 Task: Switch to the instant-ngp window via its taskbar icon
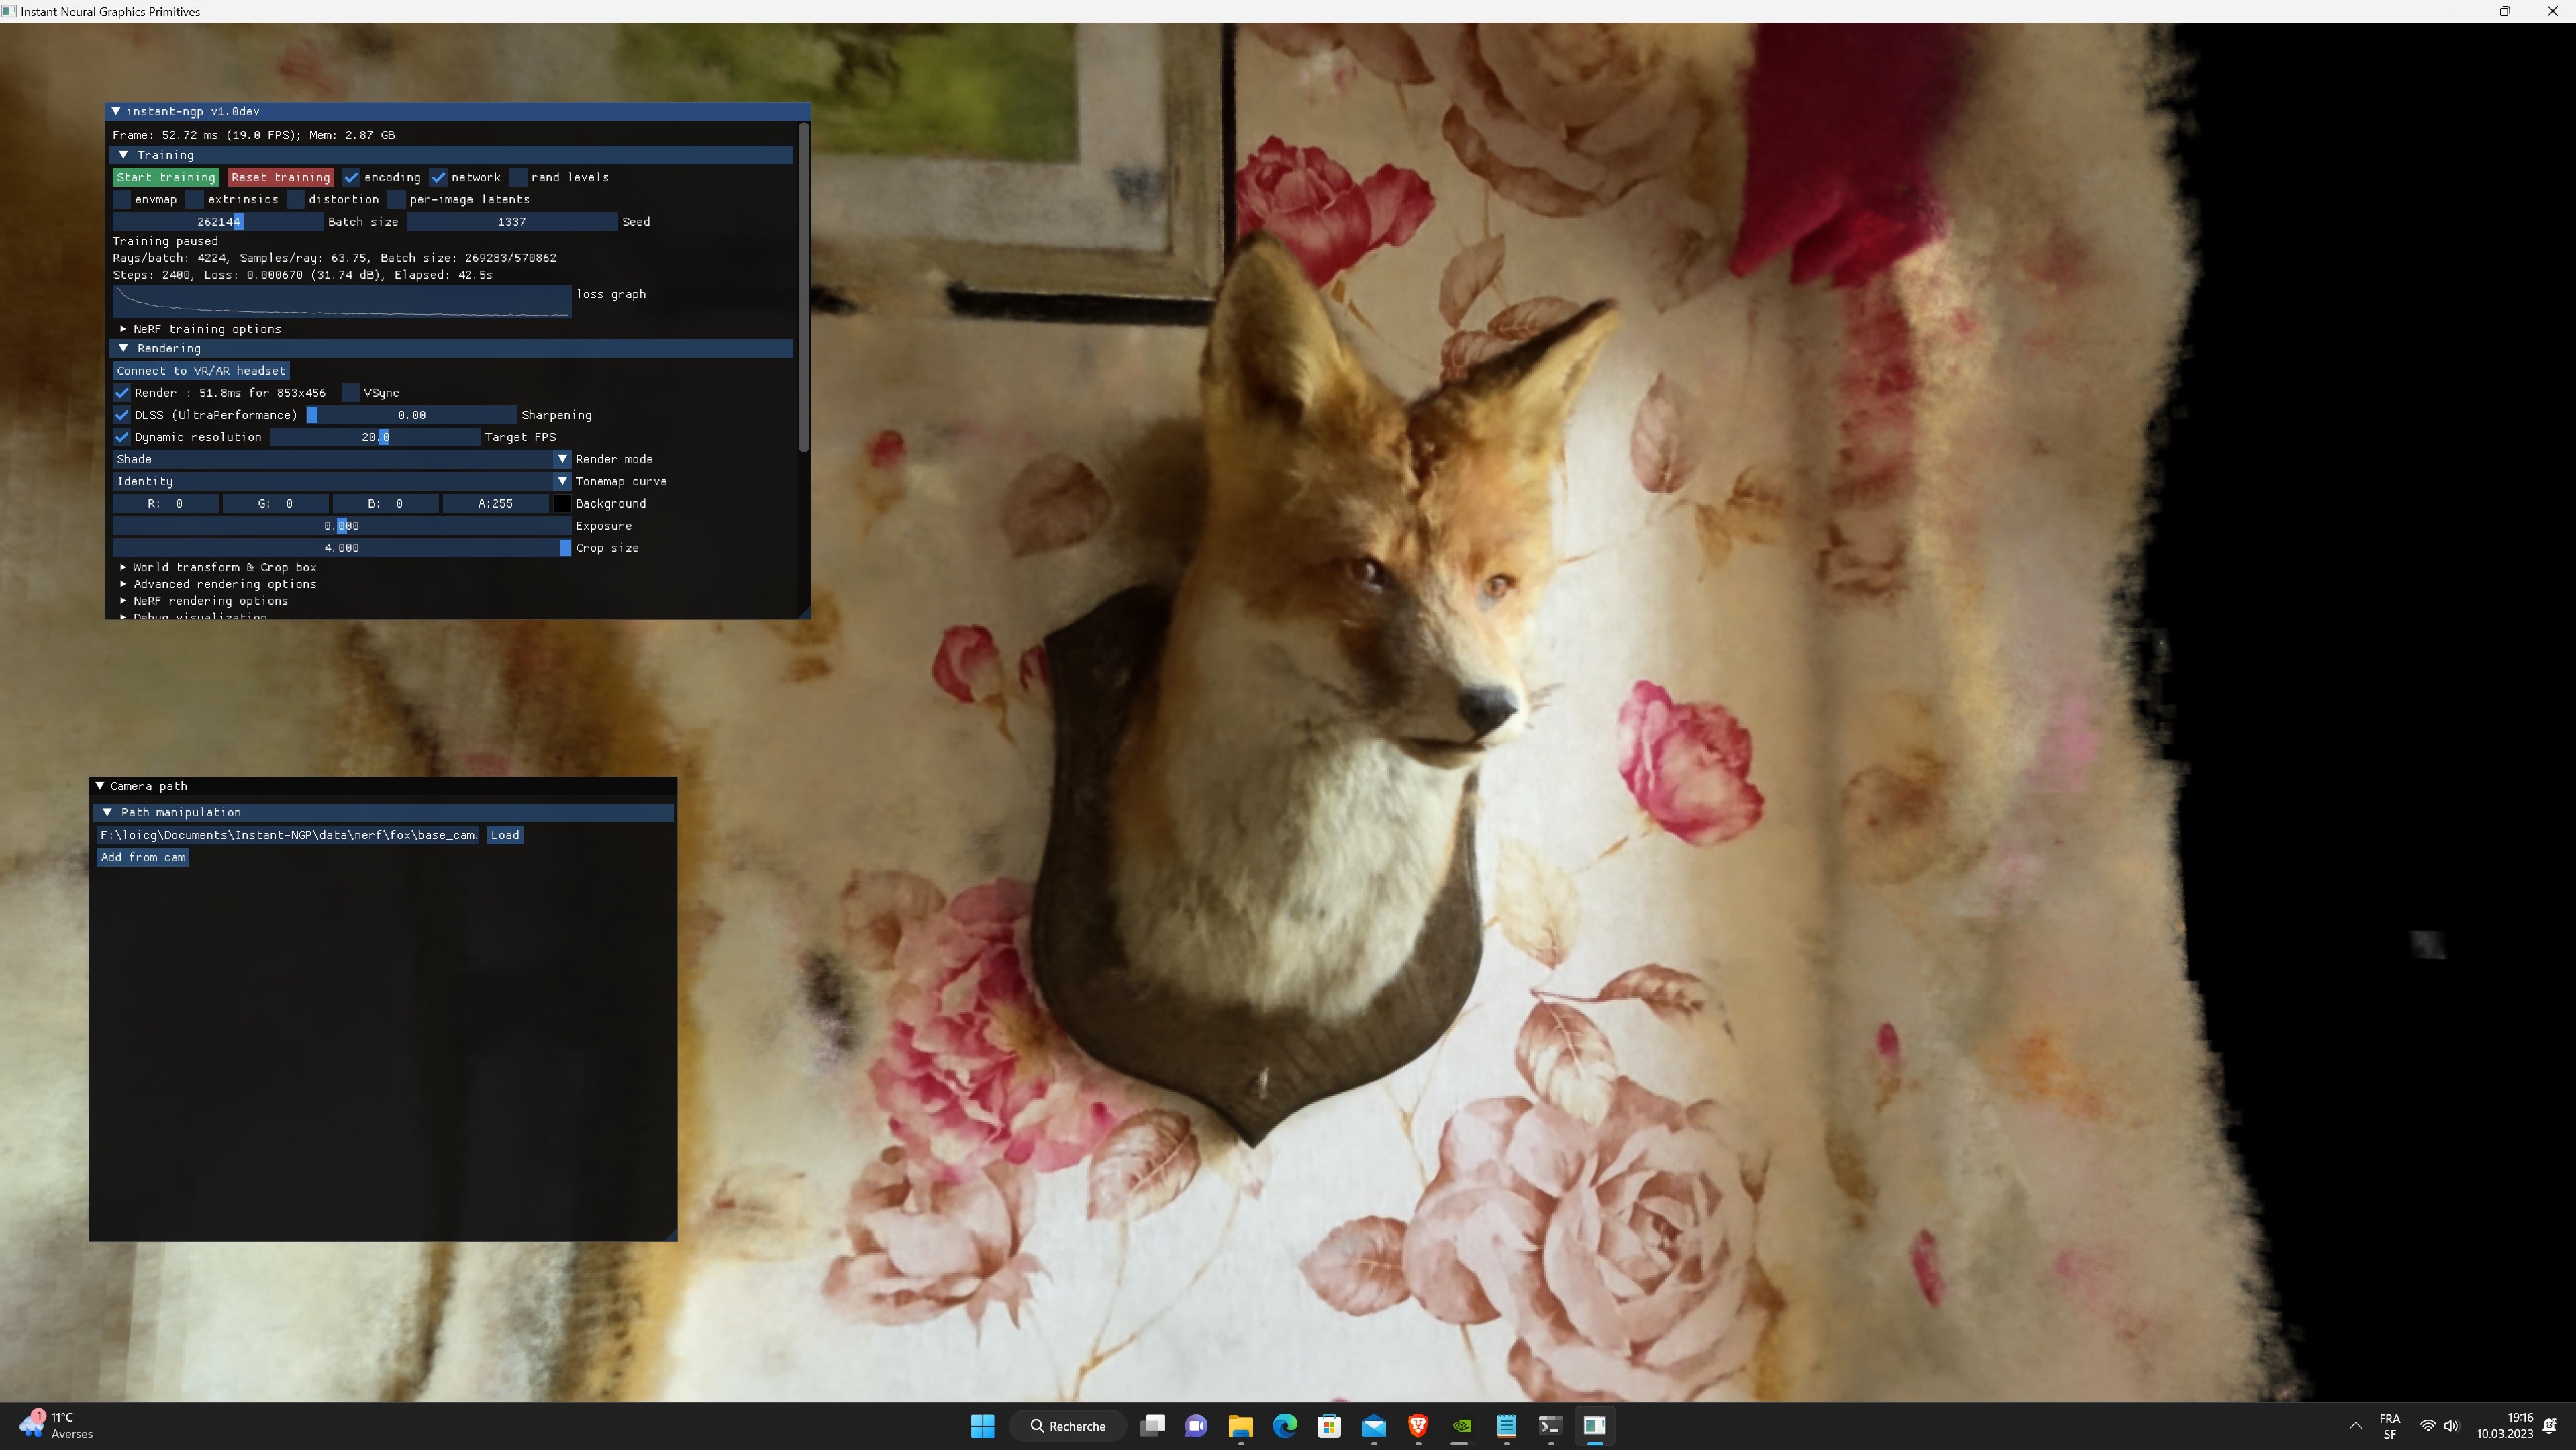coord(1595,1426)
